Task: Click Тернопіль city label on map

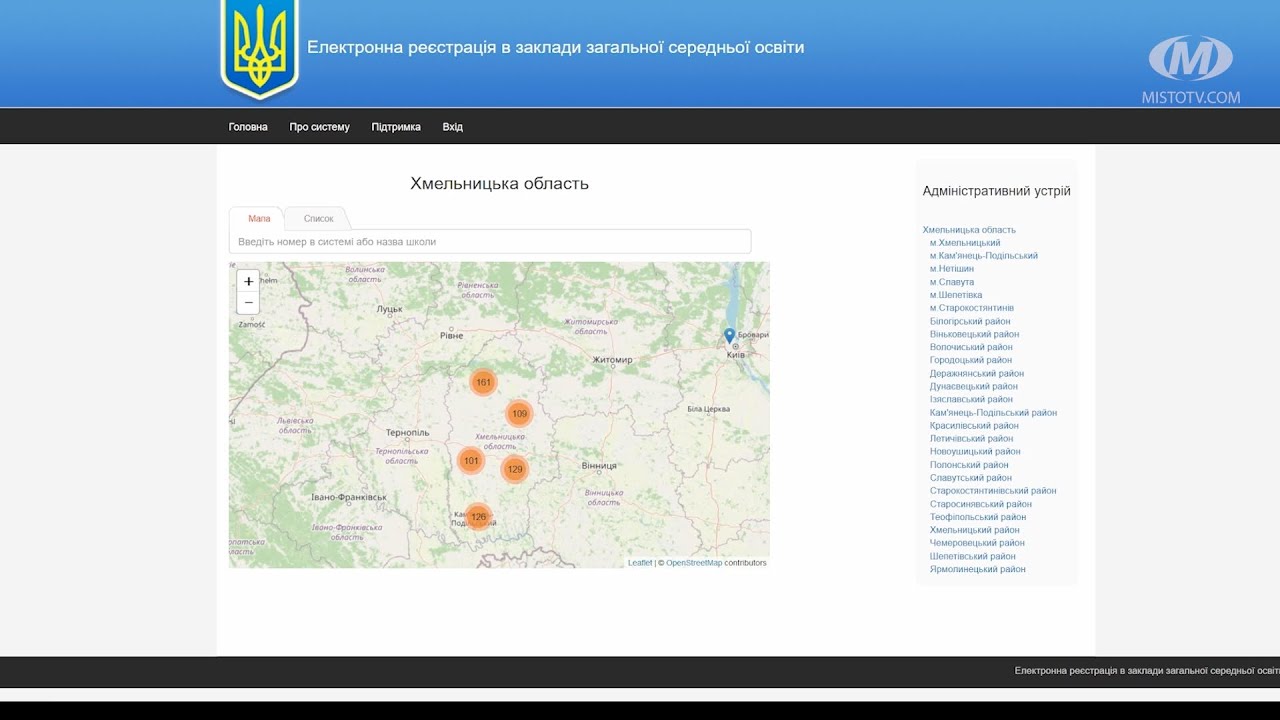Action: tap(407, 433)
